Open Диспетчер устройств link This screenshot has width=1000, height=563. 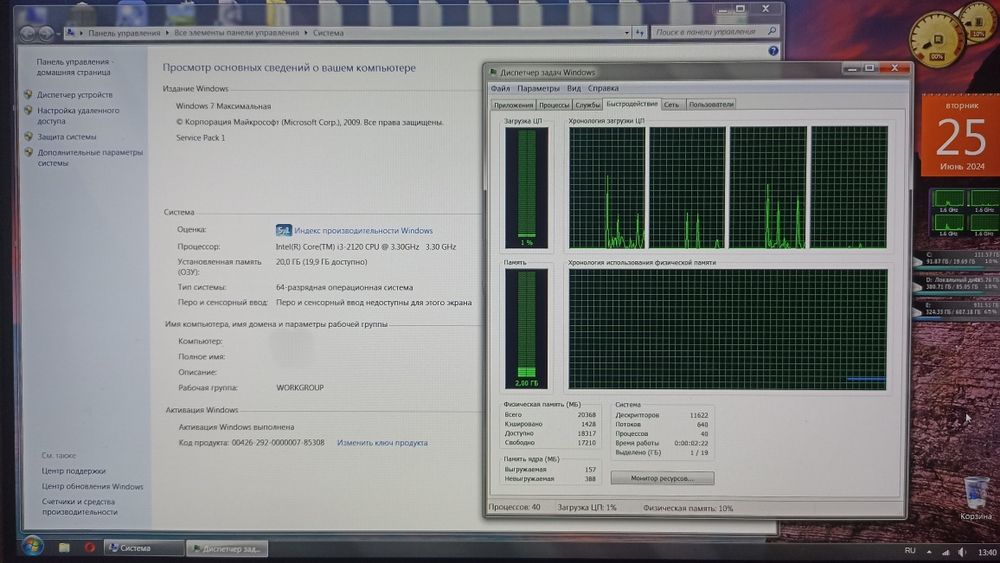75,94
